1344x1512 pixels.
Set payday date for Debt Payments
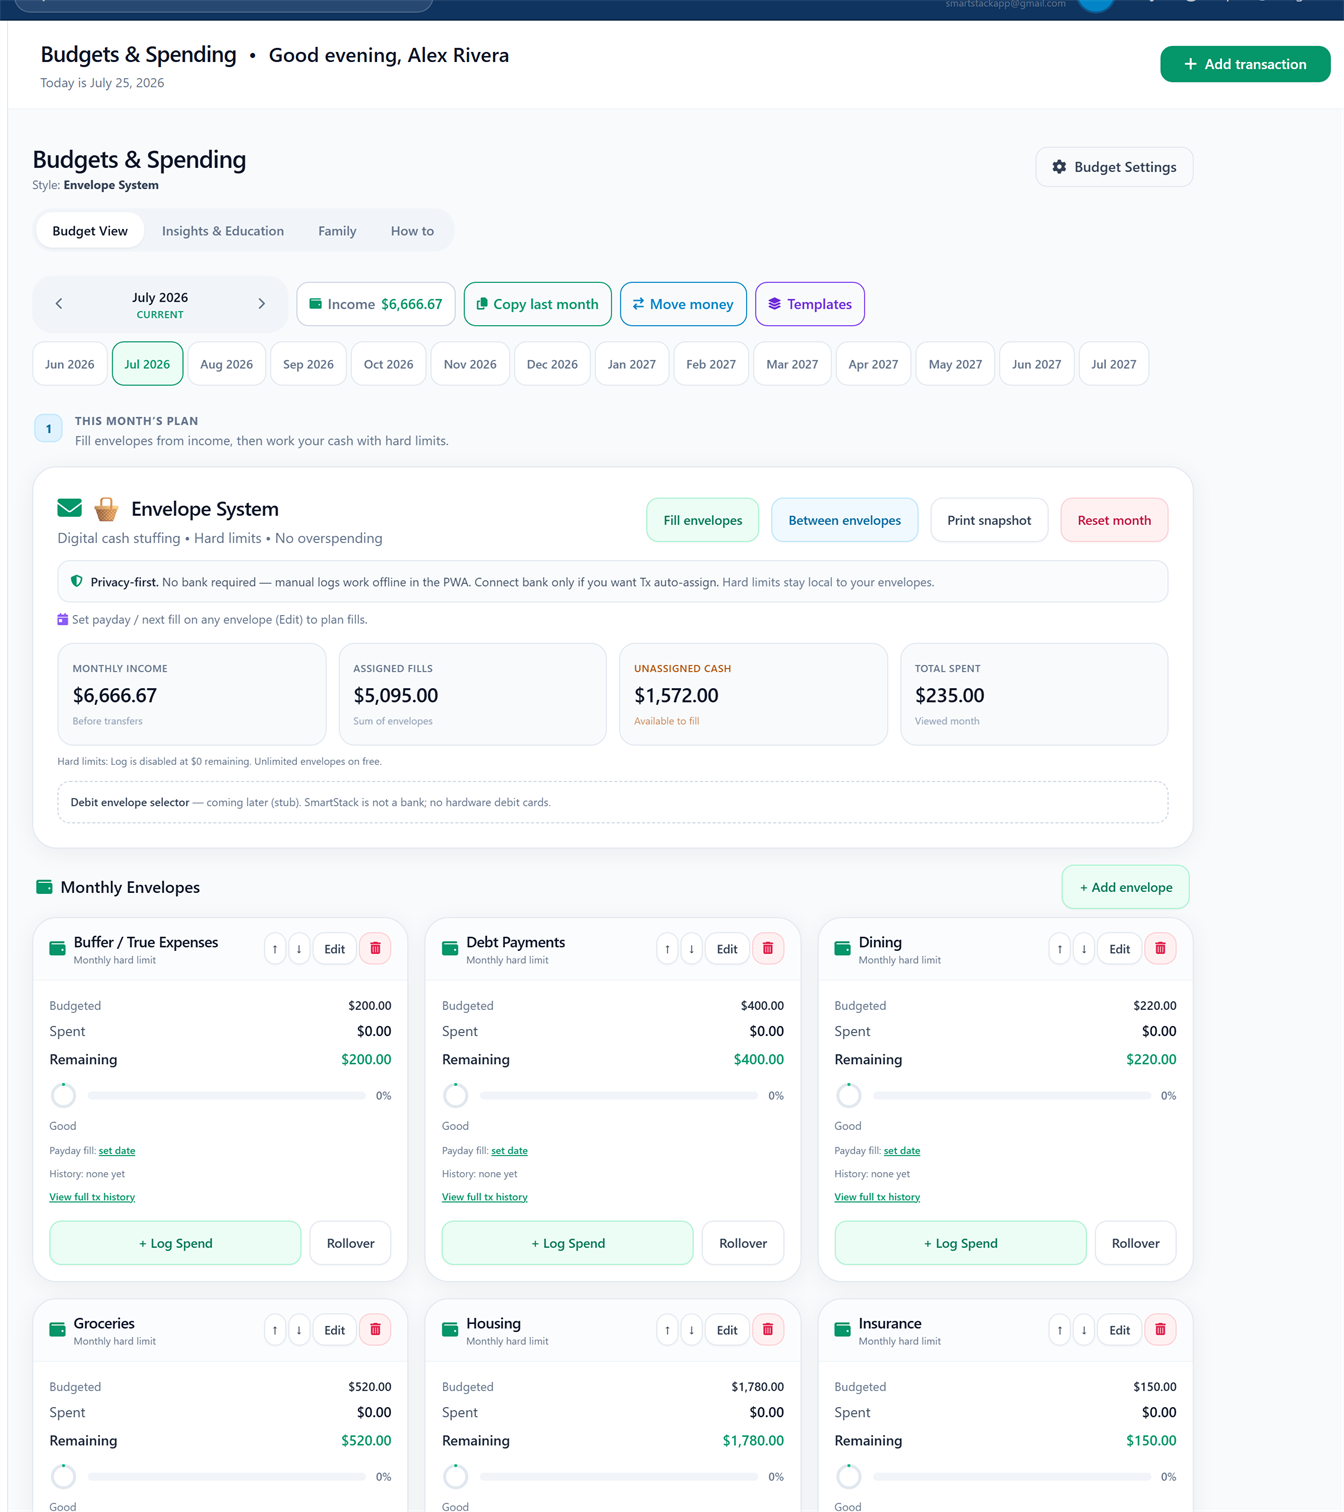pos(509,1151)
